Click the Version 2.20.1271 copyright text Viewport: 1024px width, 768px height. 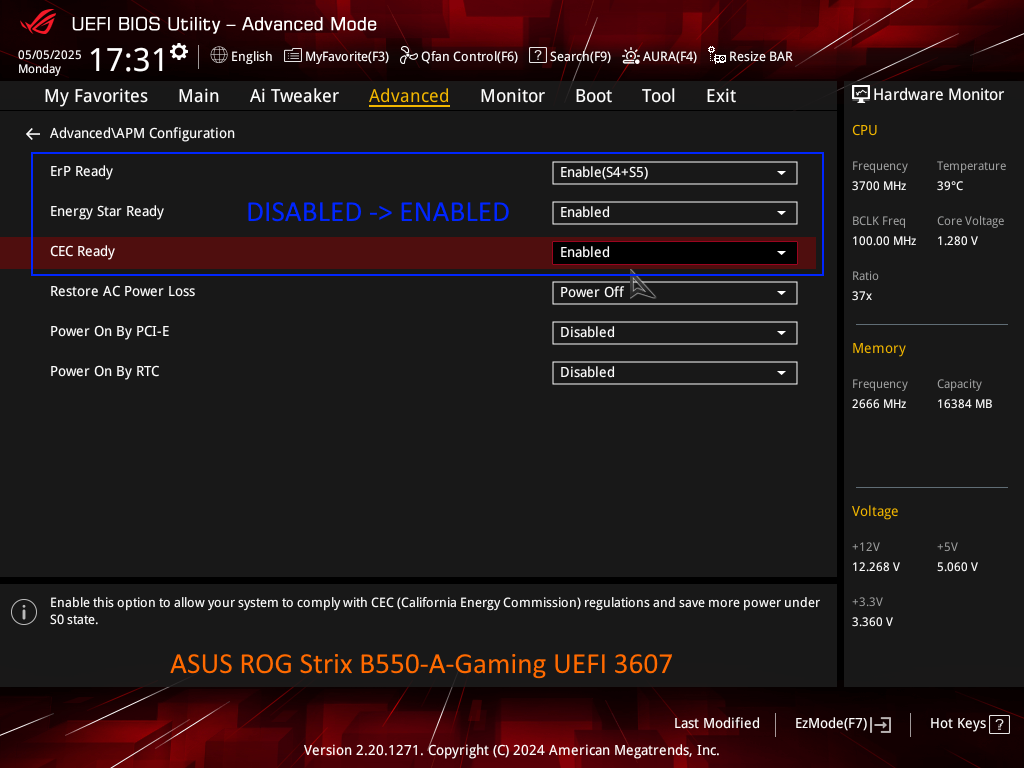coord(511,750)
